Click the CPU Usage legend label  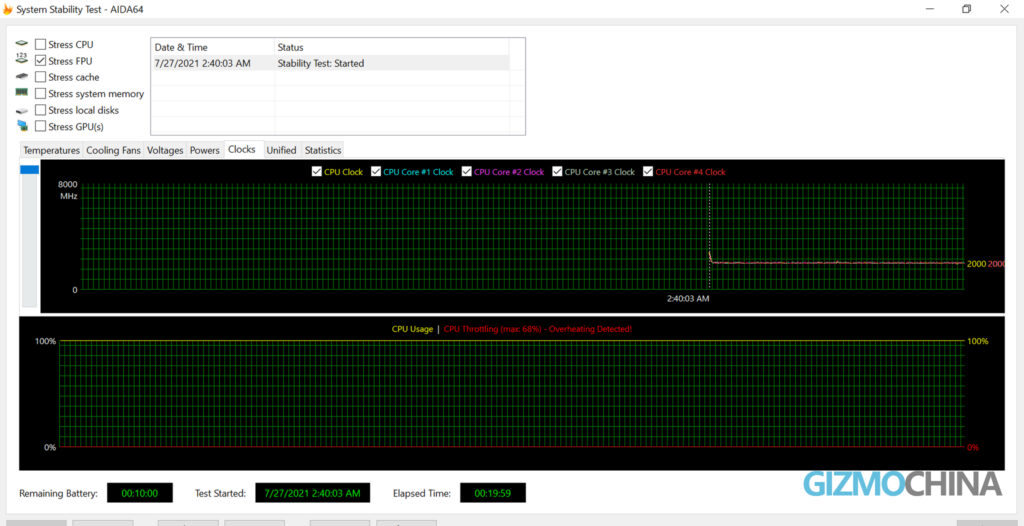point(412,329)
